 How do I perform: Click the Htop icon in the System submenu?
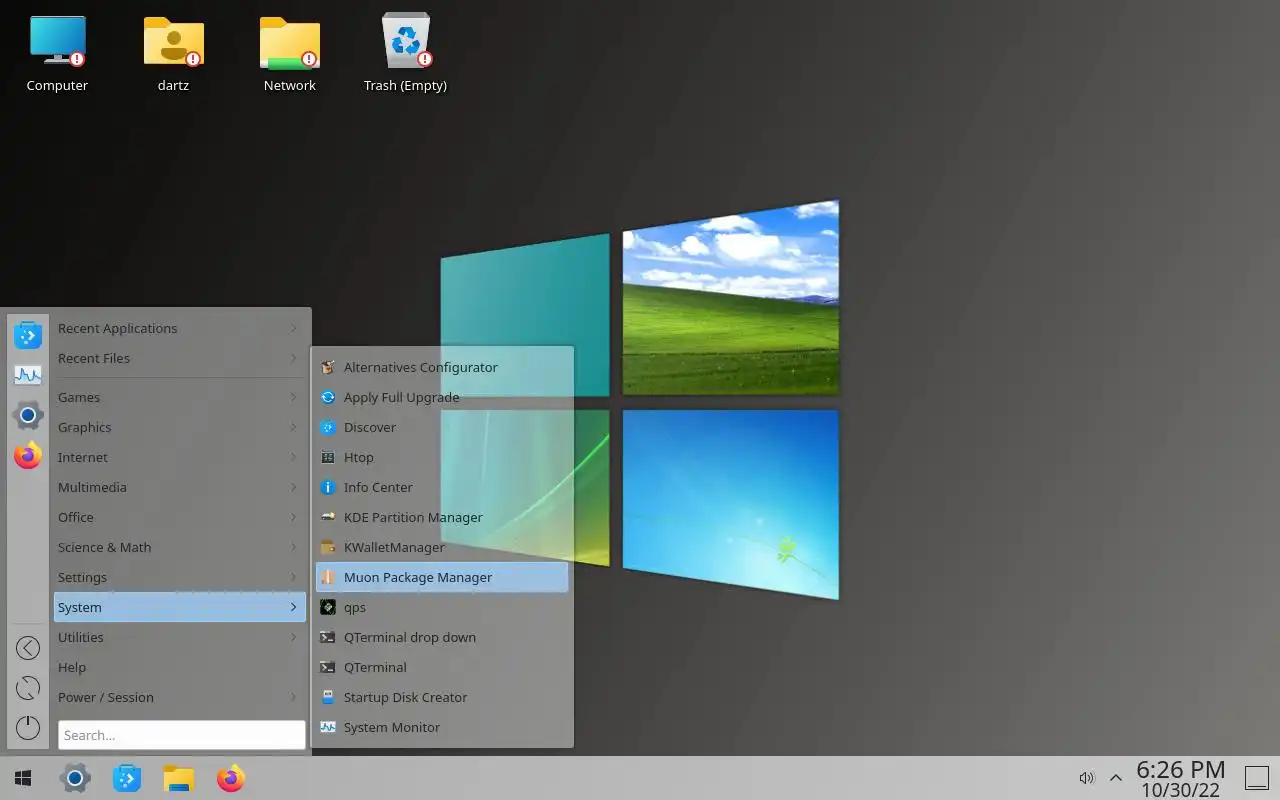[x=327, y=457]
